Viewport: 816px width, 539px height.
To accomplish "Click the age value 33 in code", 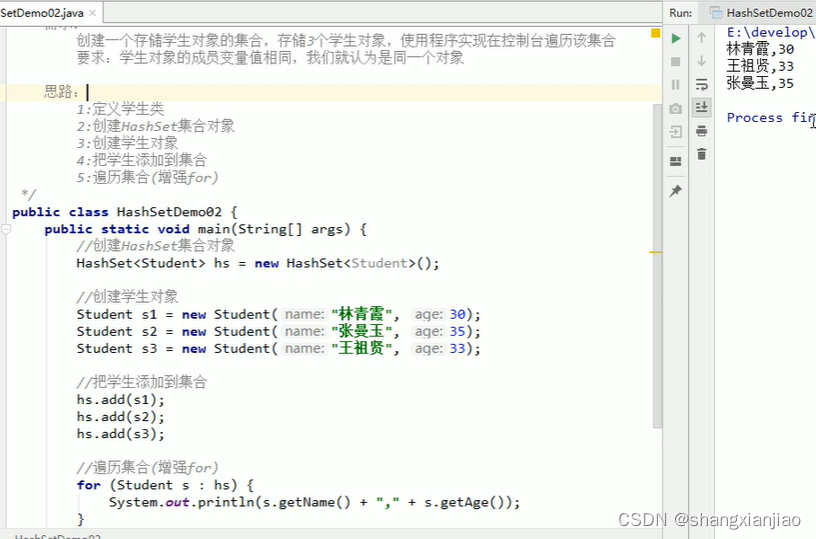I will [457, 349].
